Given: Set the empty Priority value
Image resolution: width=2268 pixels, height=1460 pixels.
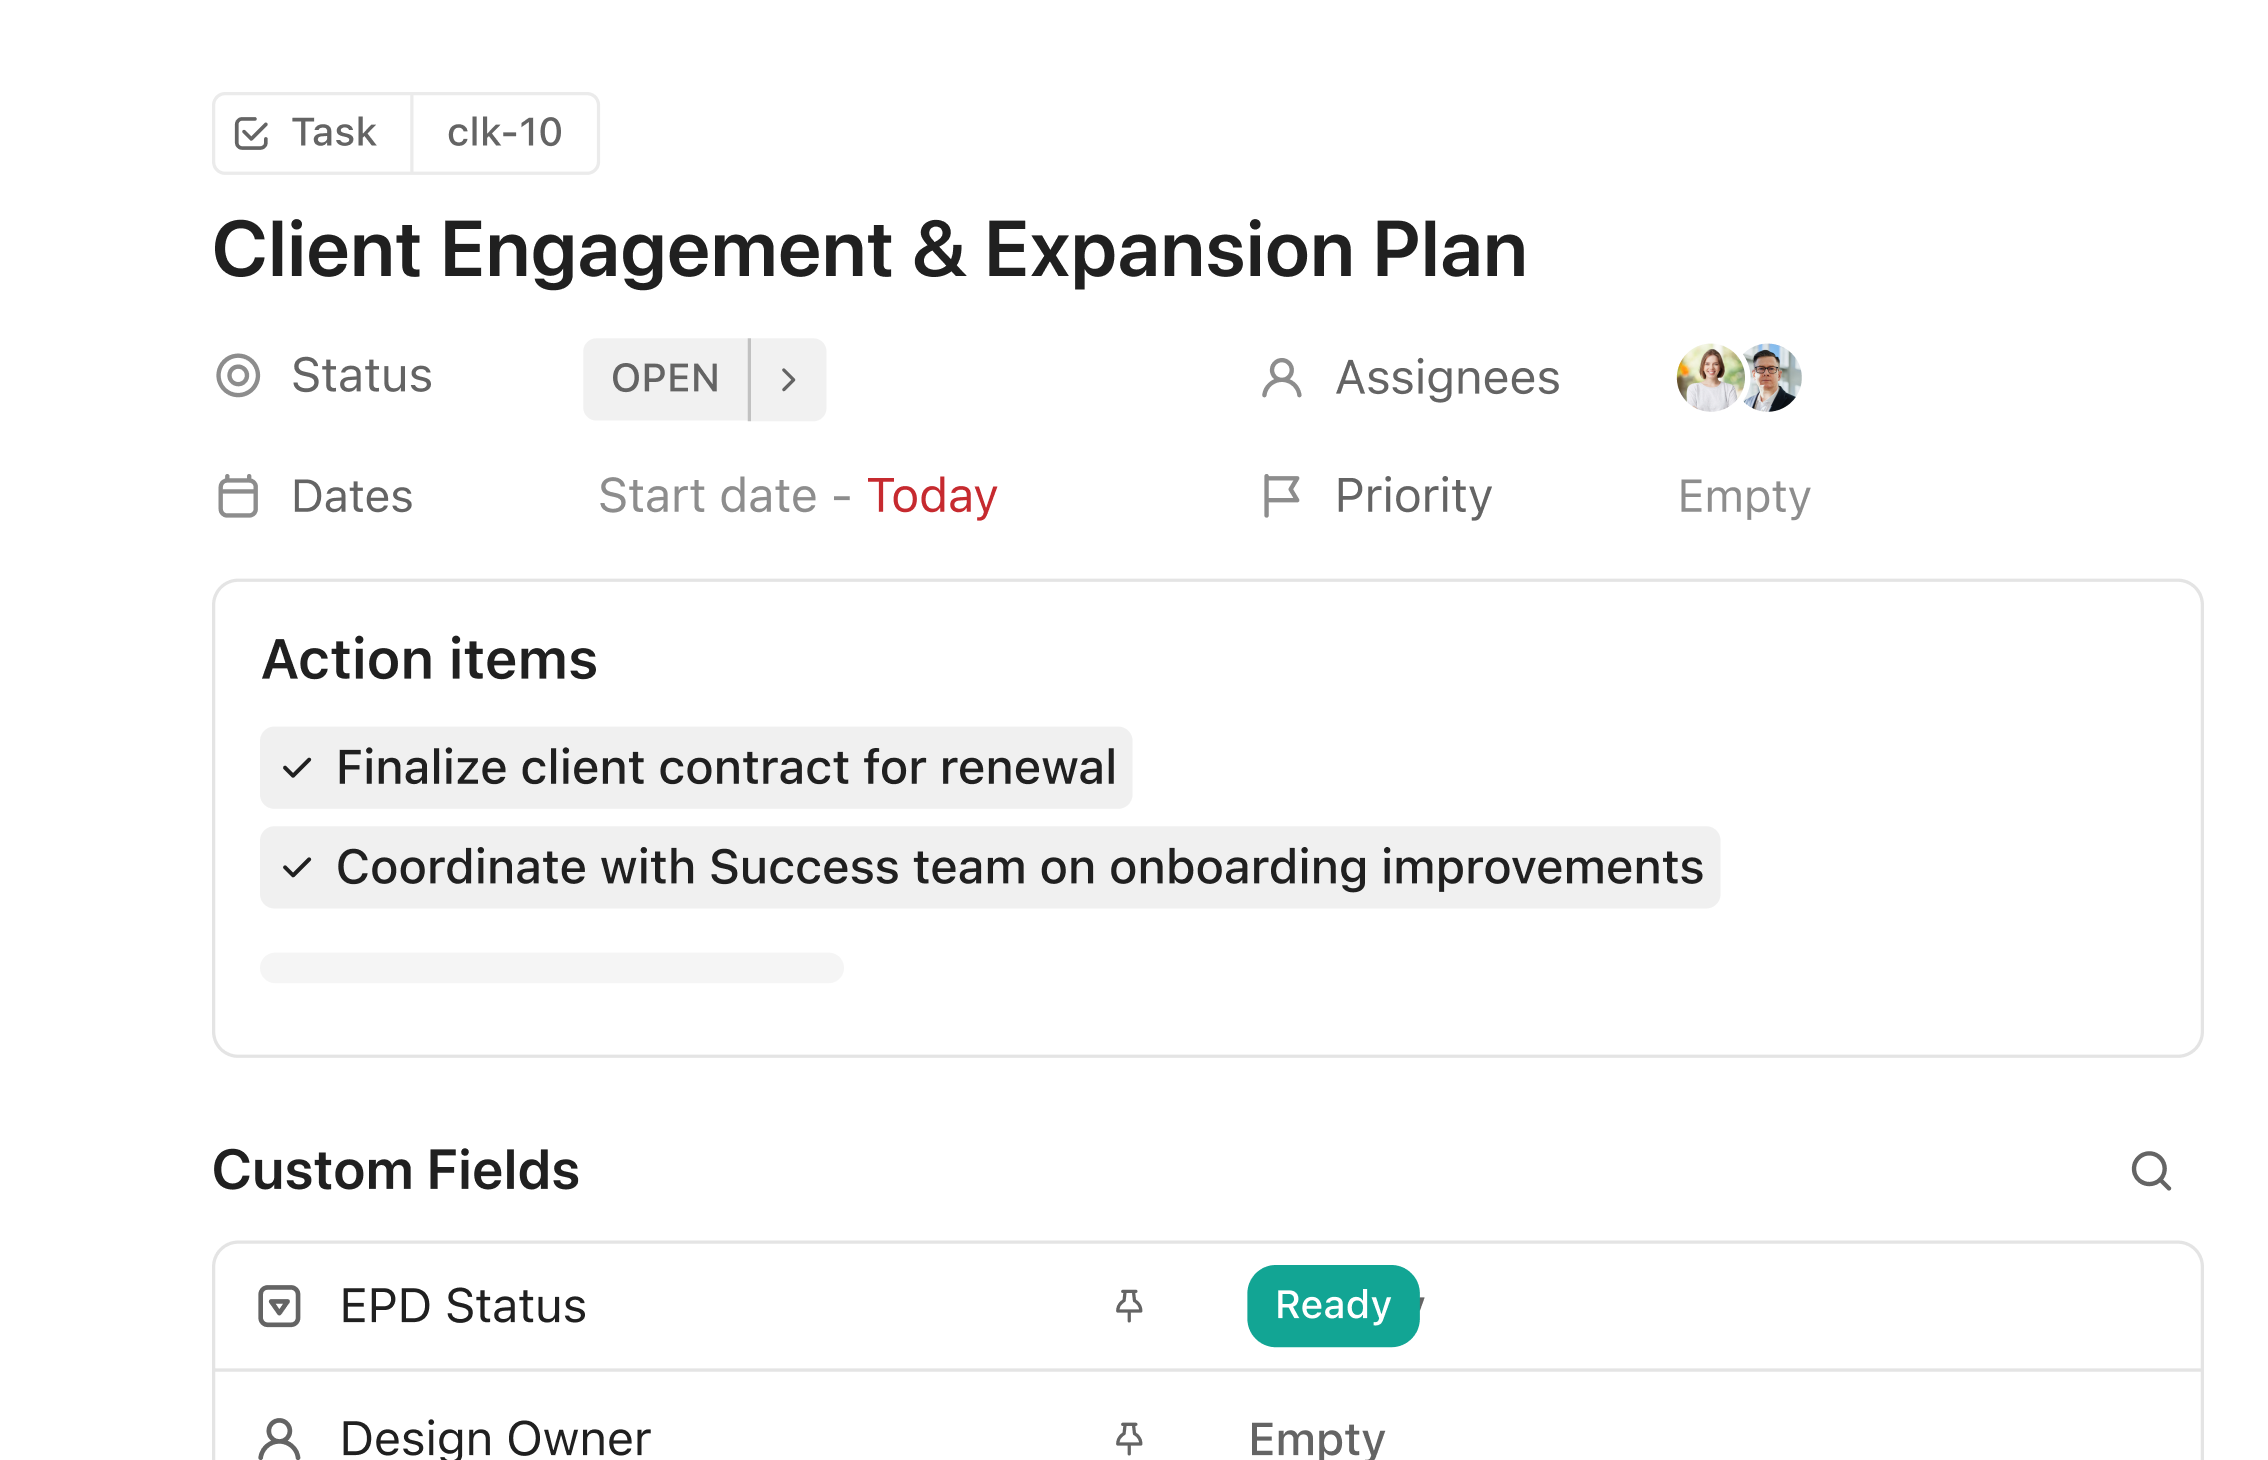Looking at the screenshot, I should [x=1744, y=496].
